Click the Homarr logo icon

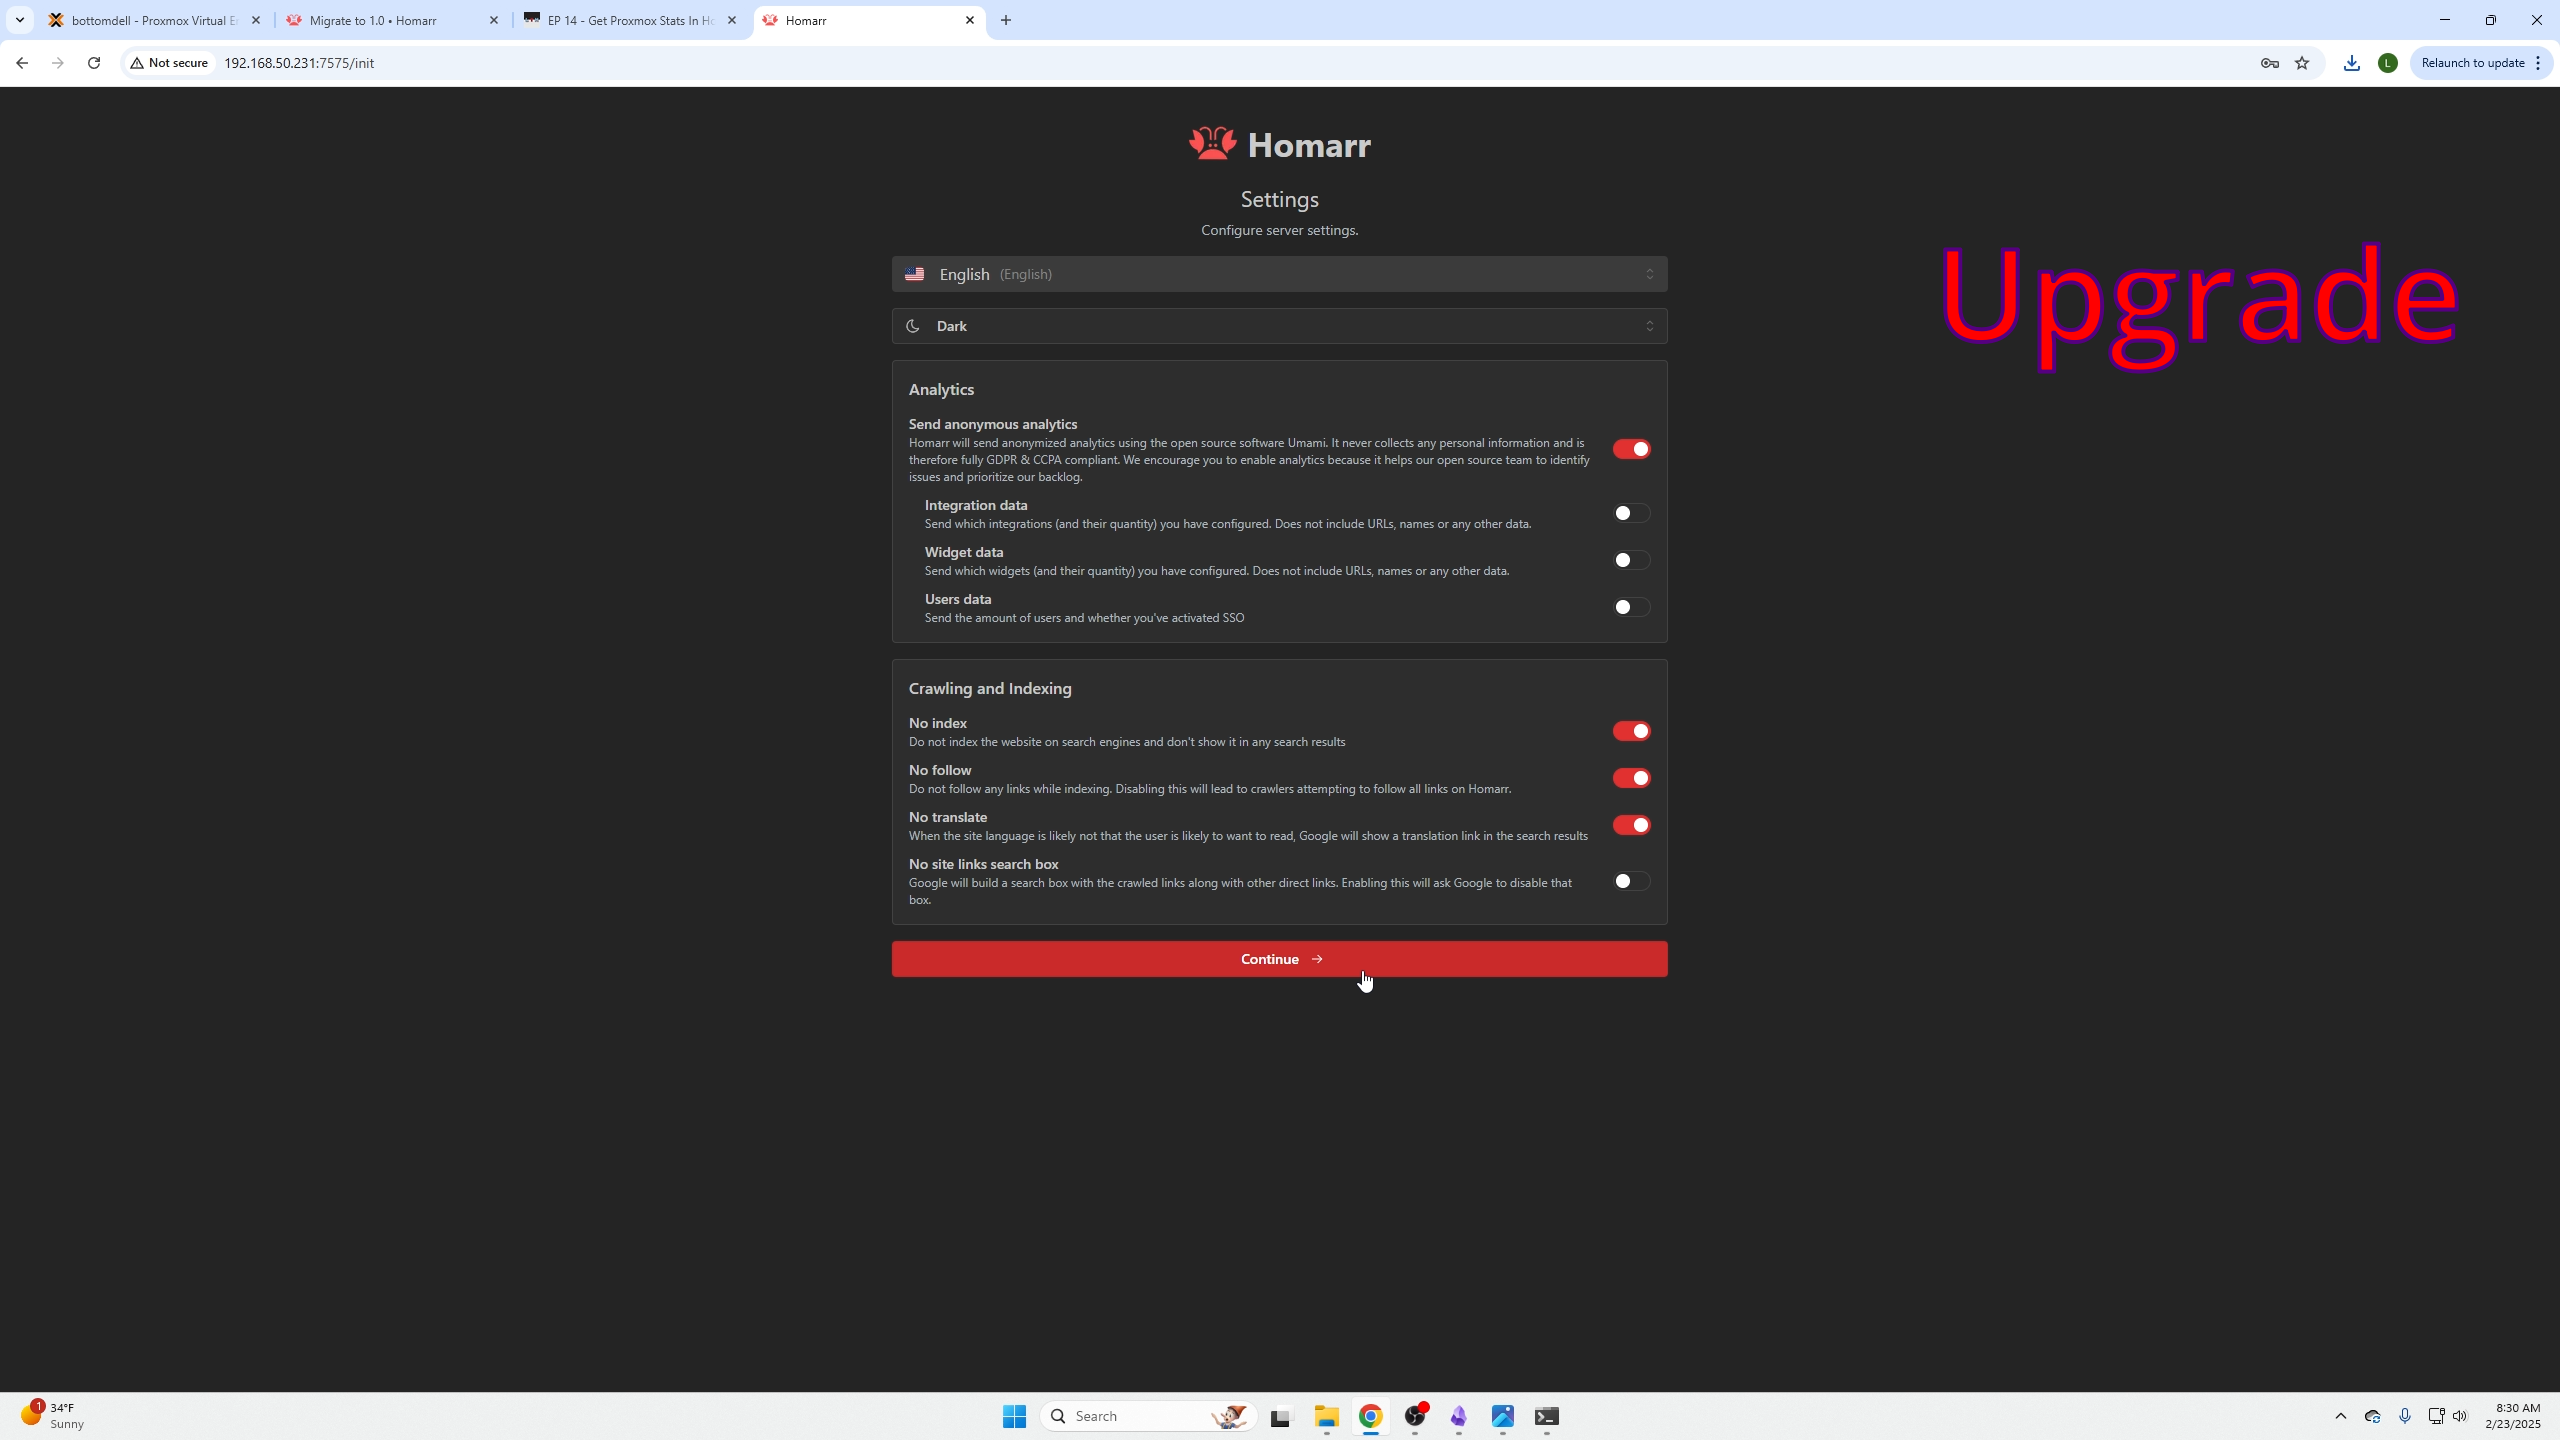1212,144
